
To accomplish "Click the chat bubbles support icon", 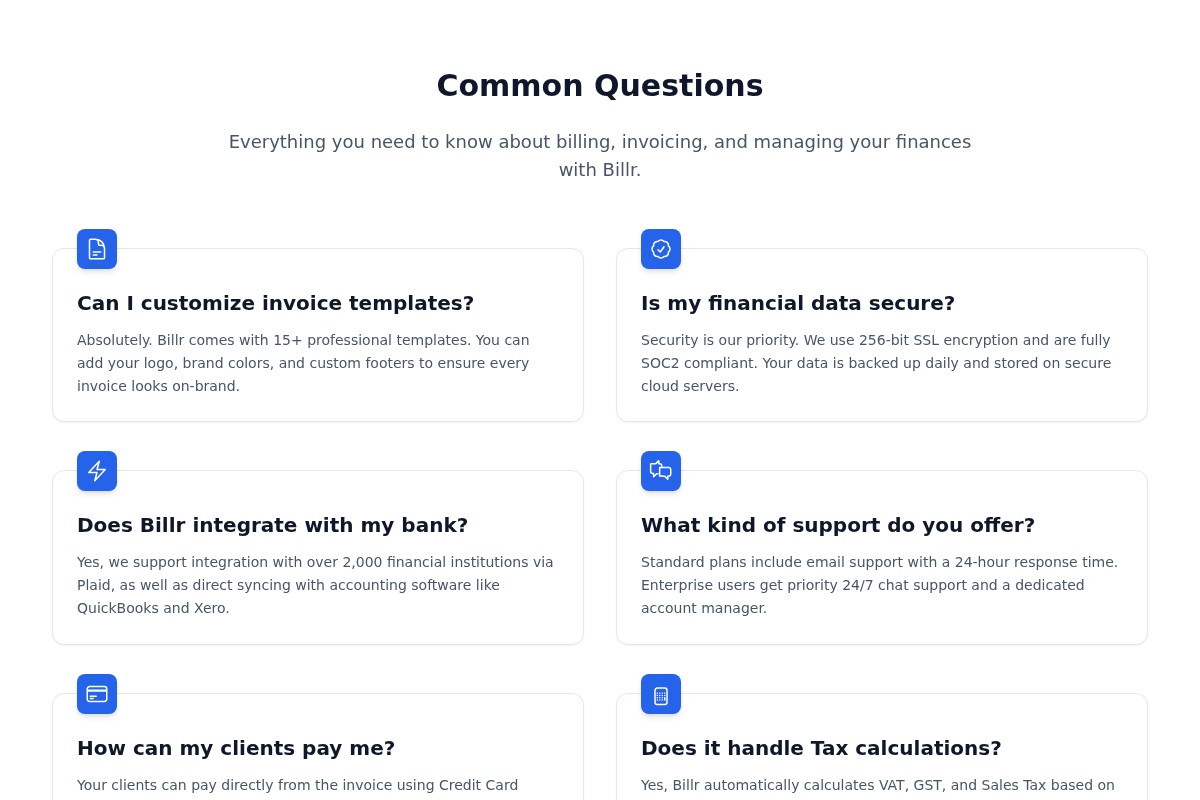I will tap(661, 471).
